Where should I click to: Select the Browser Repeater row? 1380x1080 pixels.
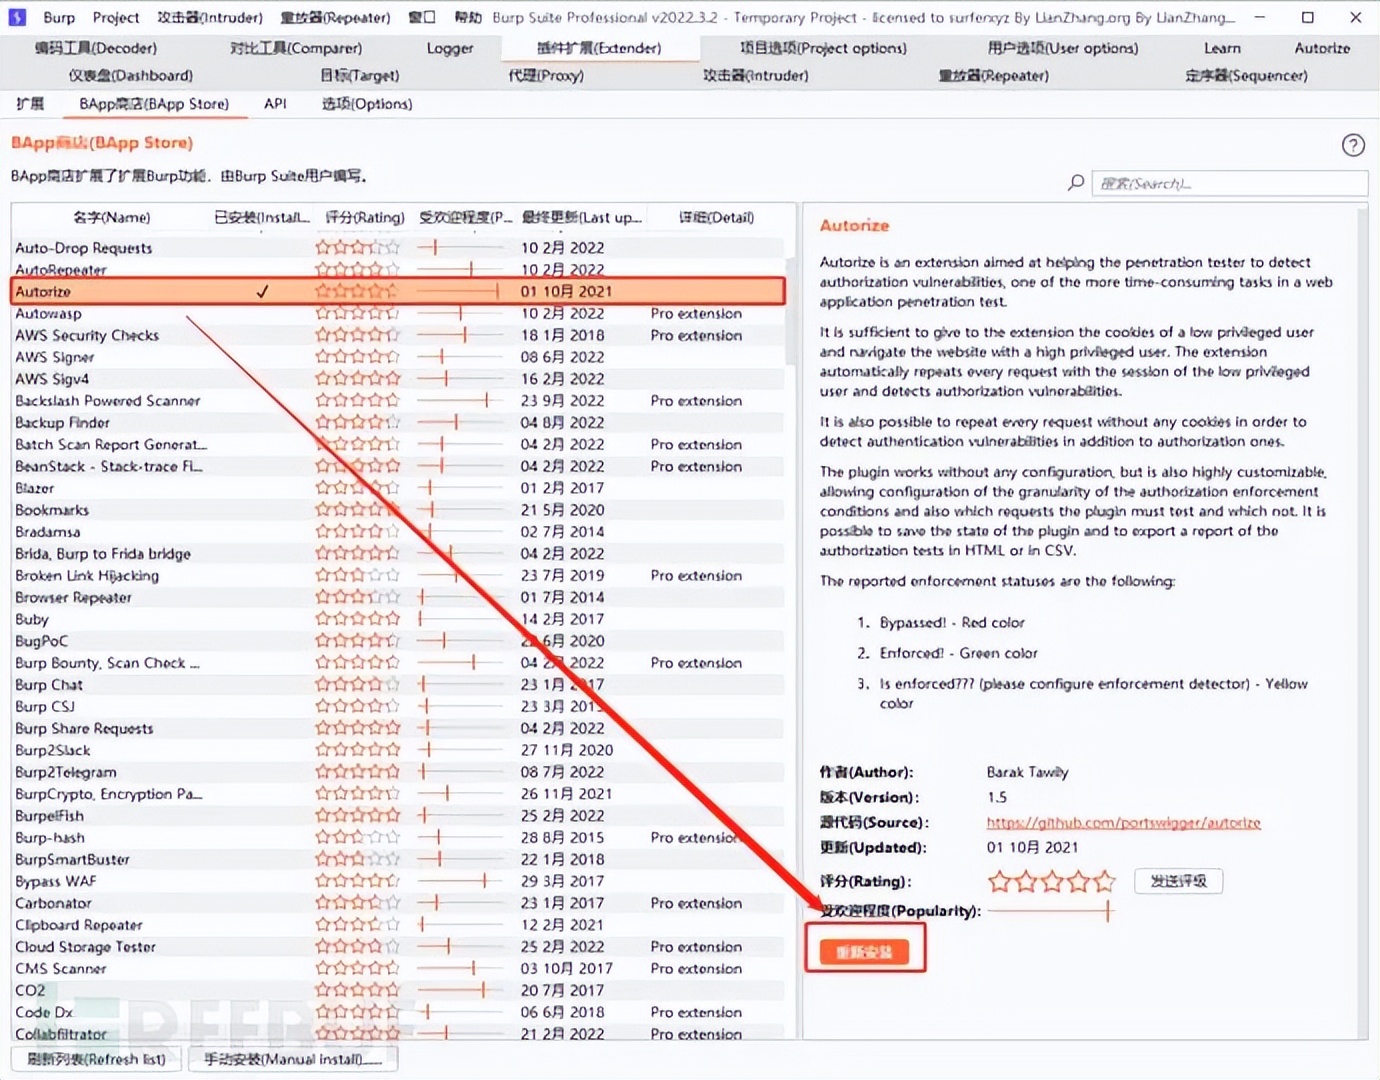[x=398, y=597]
